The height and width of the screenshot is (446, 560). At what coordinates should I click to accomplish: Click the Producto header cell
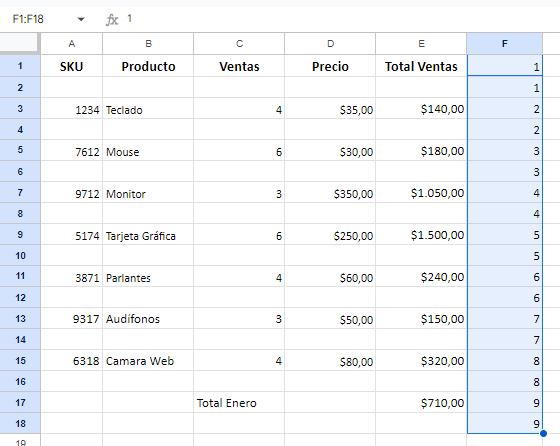click(x=148, y=66)
